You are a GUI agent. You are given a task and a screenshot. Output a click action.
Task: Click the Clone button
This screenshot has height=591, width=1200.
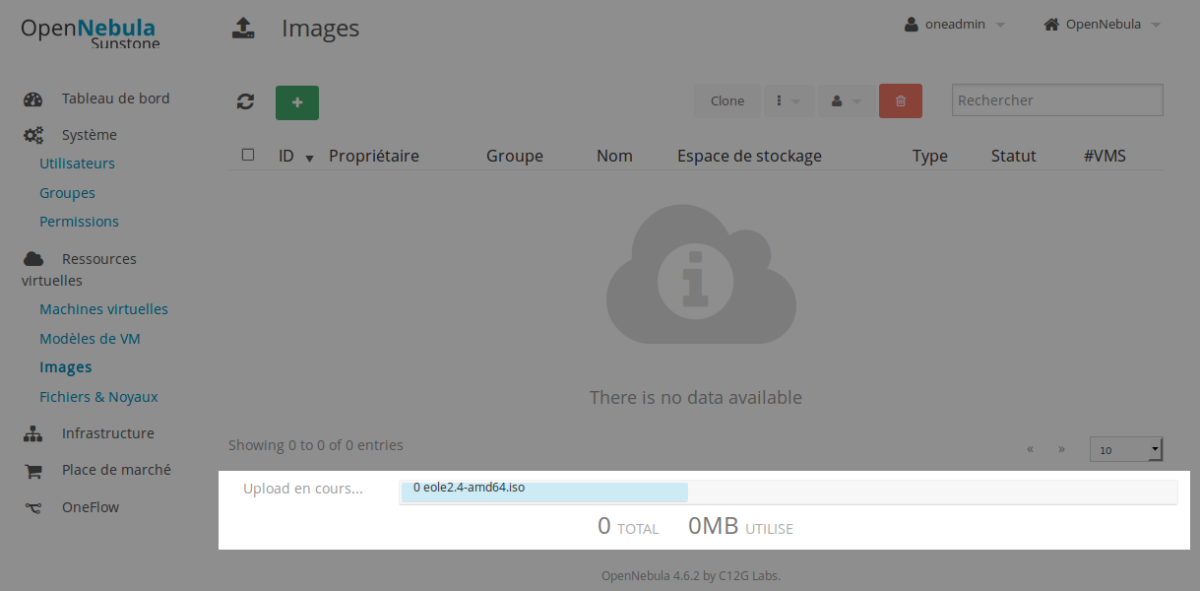(x=727, y=101)
